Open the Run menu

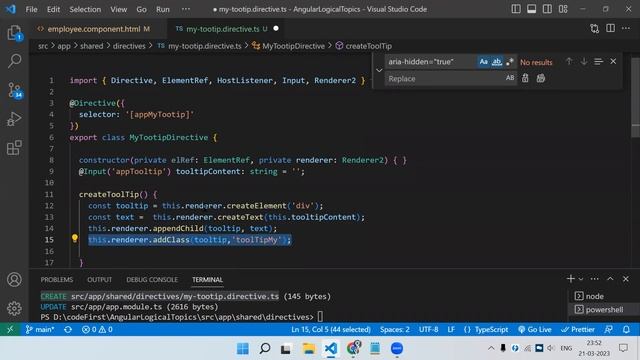[162, 9]
